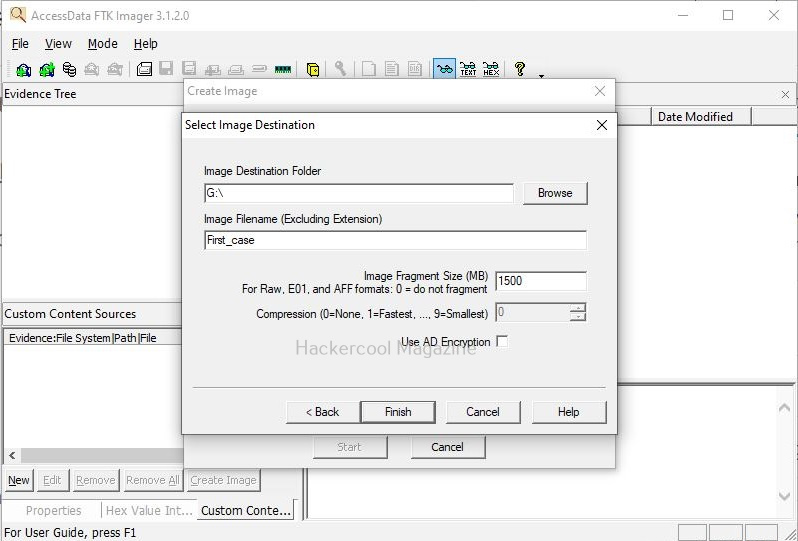The image size is (798, 541).
Task: Click the Compression spinner up arrow
Action: (577, 308)
